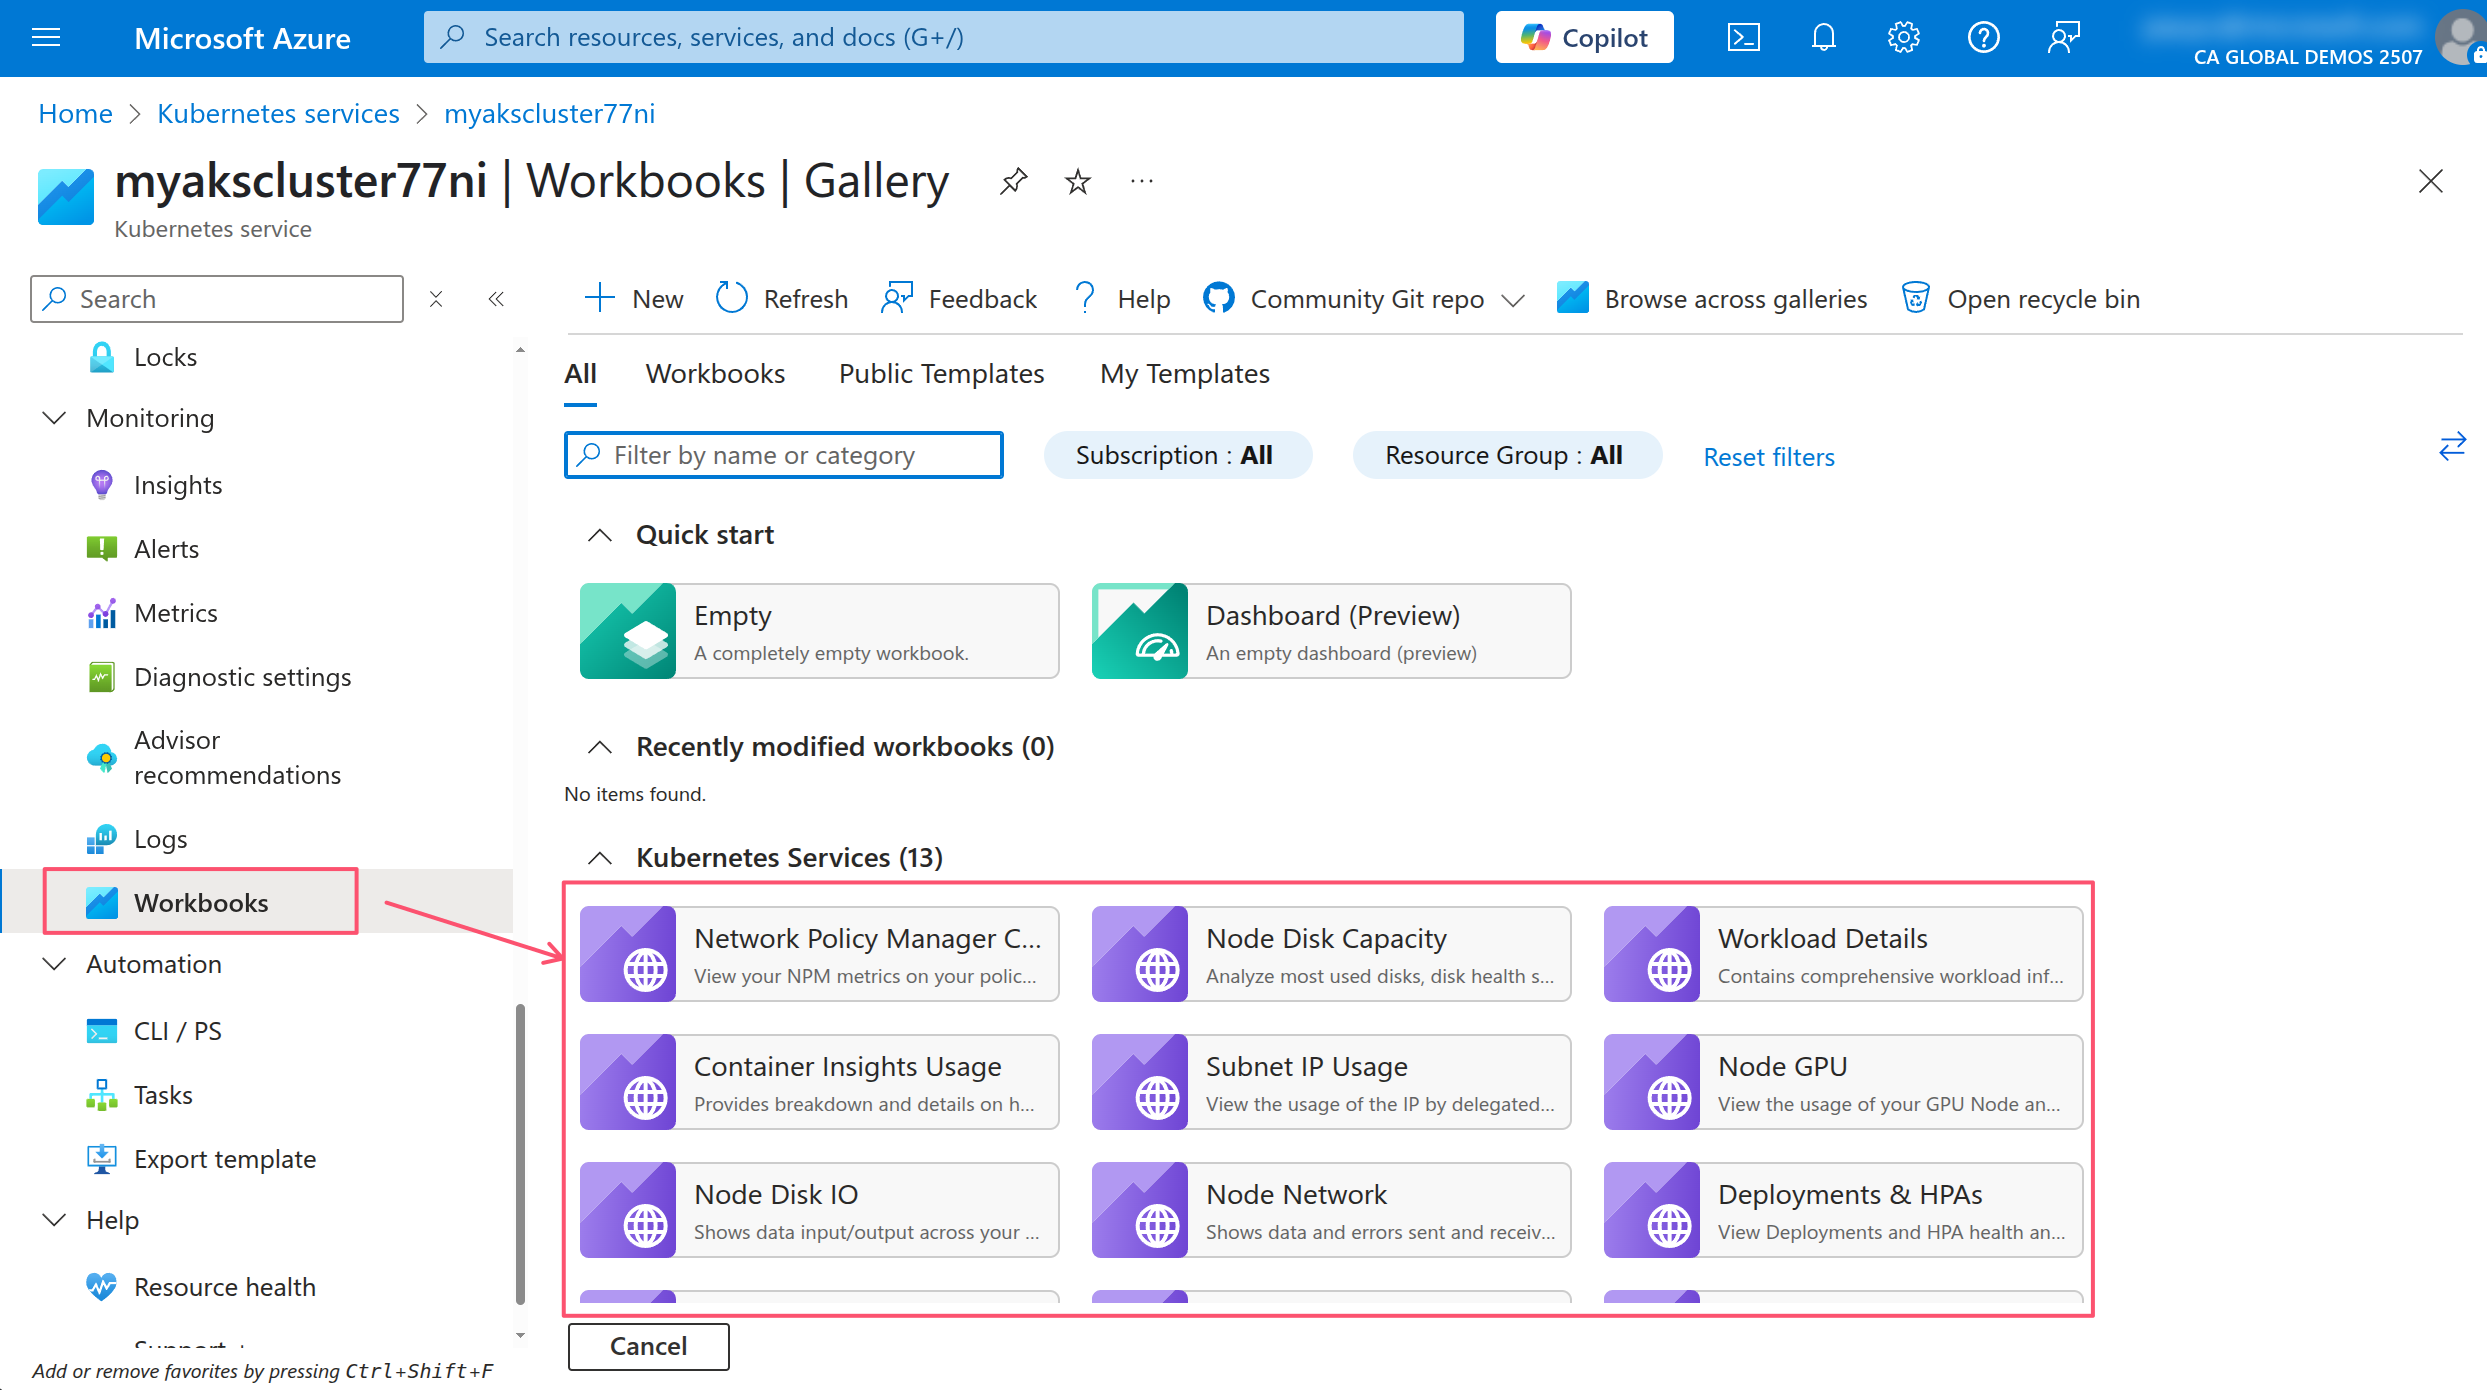Open the top bar feedback icon
Viewport: 2487px width, 1390px height.
pos(2064,38)
